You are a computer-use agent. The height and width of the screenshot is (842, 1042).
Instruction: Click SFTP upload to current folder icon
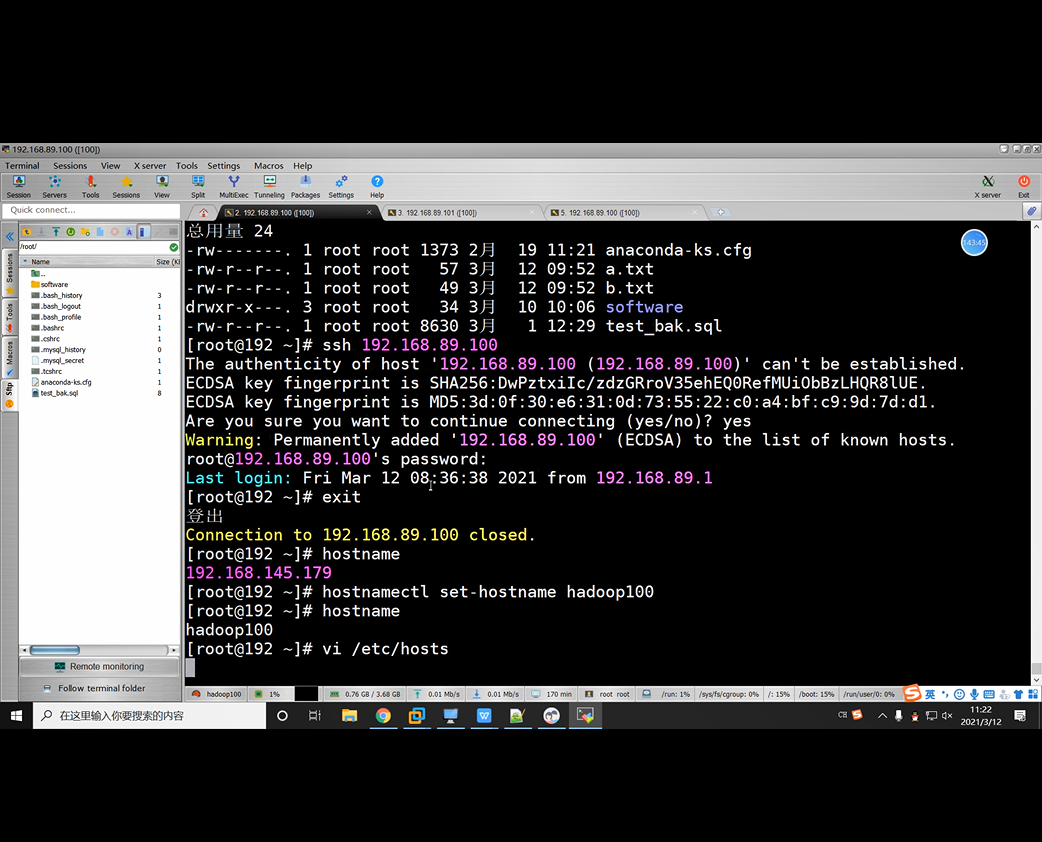(56, 232)
